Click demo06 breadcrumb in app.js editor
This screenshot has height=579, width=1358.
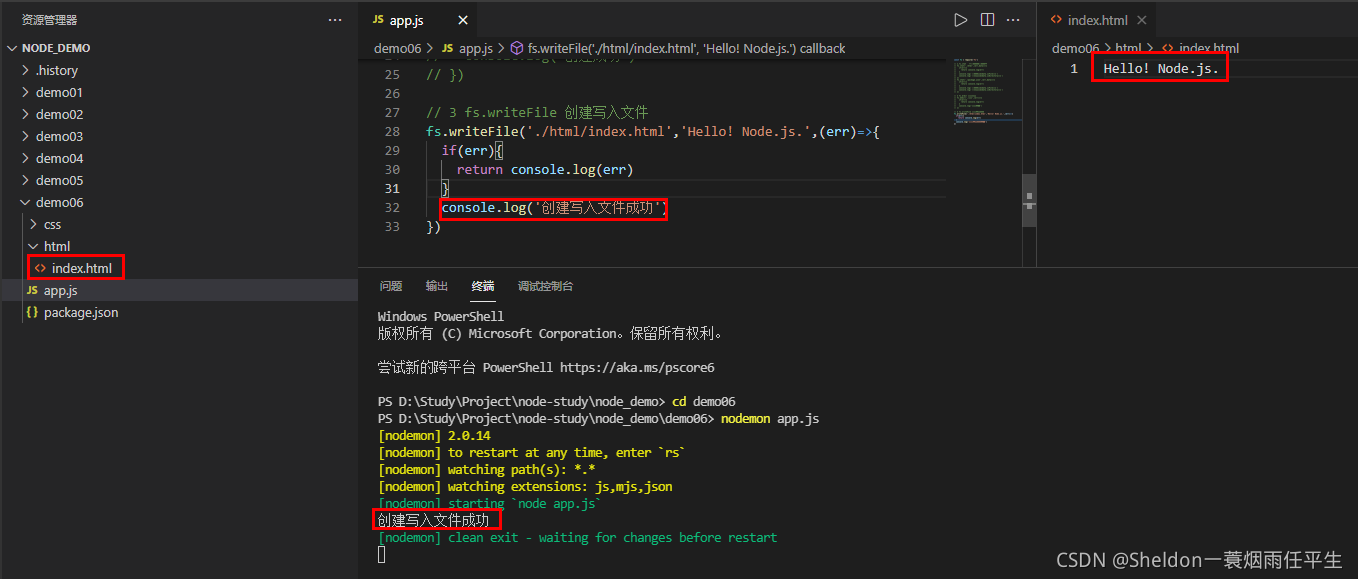pyautogui.click(x=397, y=48)
